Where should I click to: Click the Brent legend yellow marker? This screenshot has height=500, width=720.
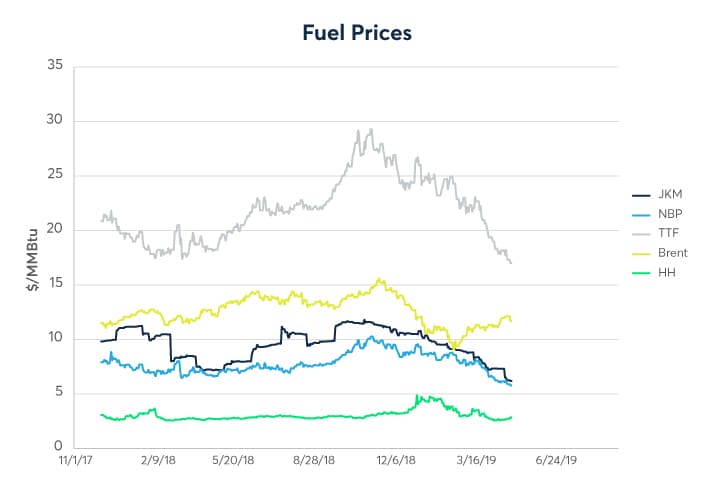click(x=642, y=252)
